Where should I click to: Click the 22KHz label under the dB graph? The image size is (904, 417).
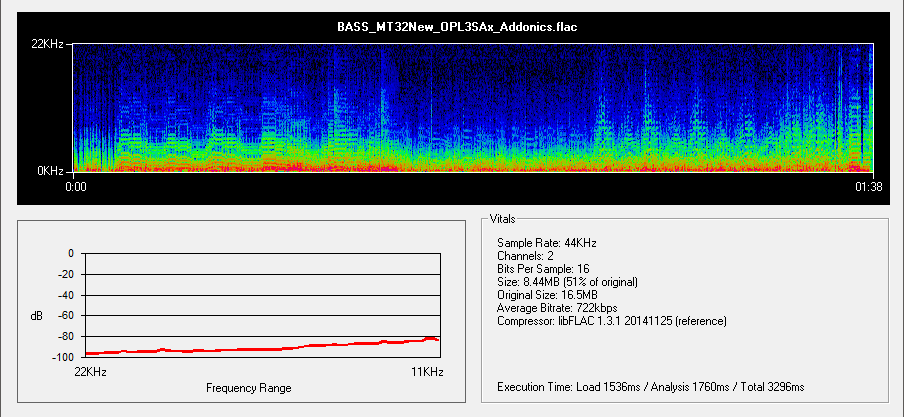(91, 372)
